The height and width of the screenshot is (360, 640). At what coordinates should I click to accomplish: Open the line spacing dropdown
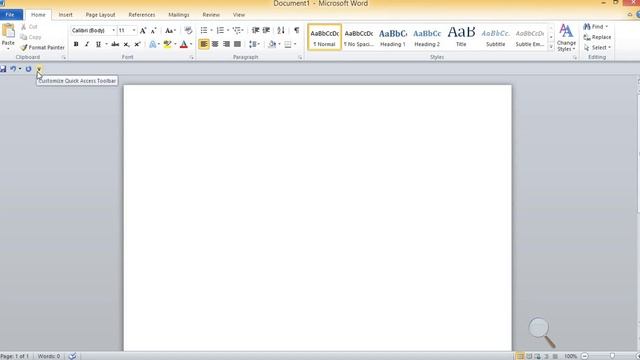(254, 44)
